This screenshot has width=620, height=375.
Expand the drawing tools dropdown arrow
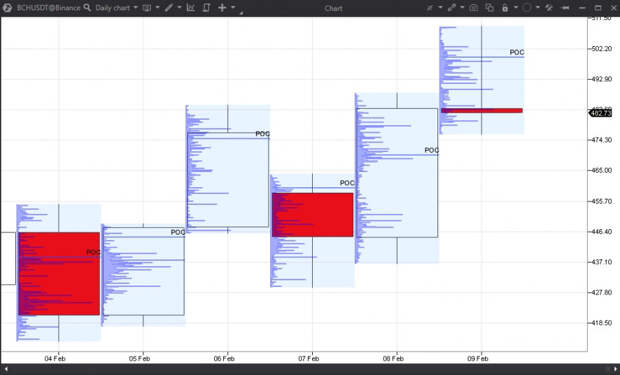179,8
